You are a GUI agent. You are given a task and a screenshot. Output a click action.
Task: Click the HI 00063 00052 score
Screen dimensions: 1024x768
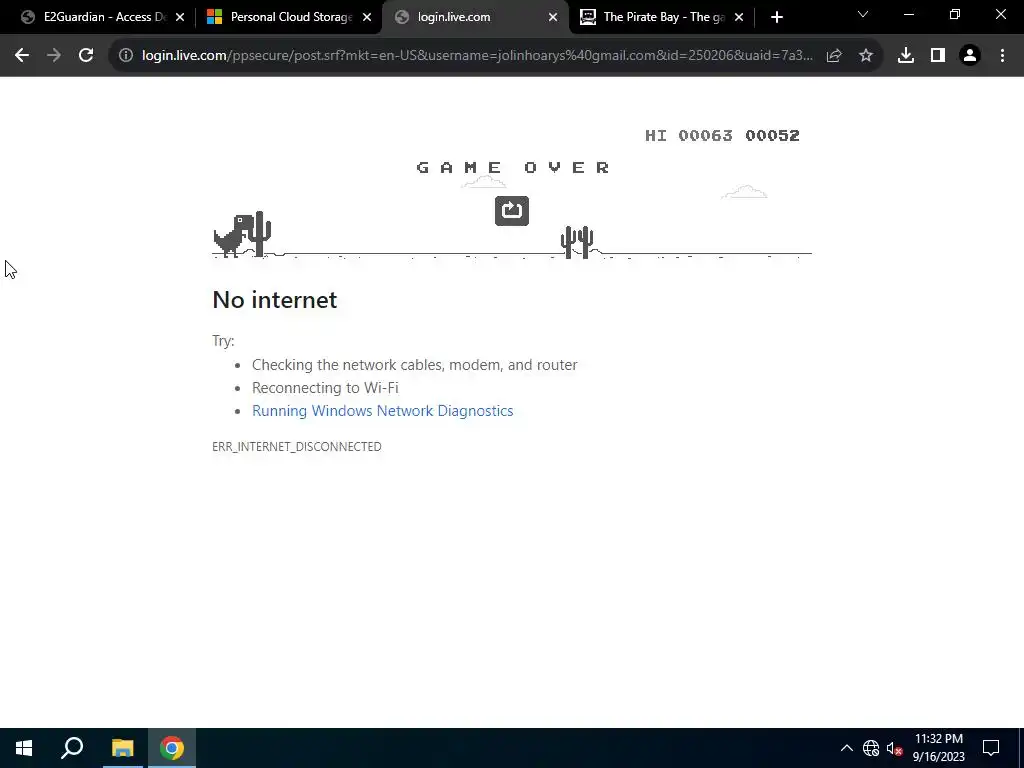(x=722, y=135)
